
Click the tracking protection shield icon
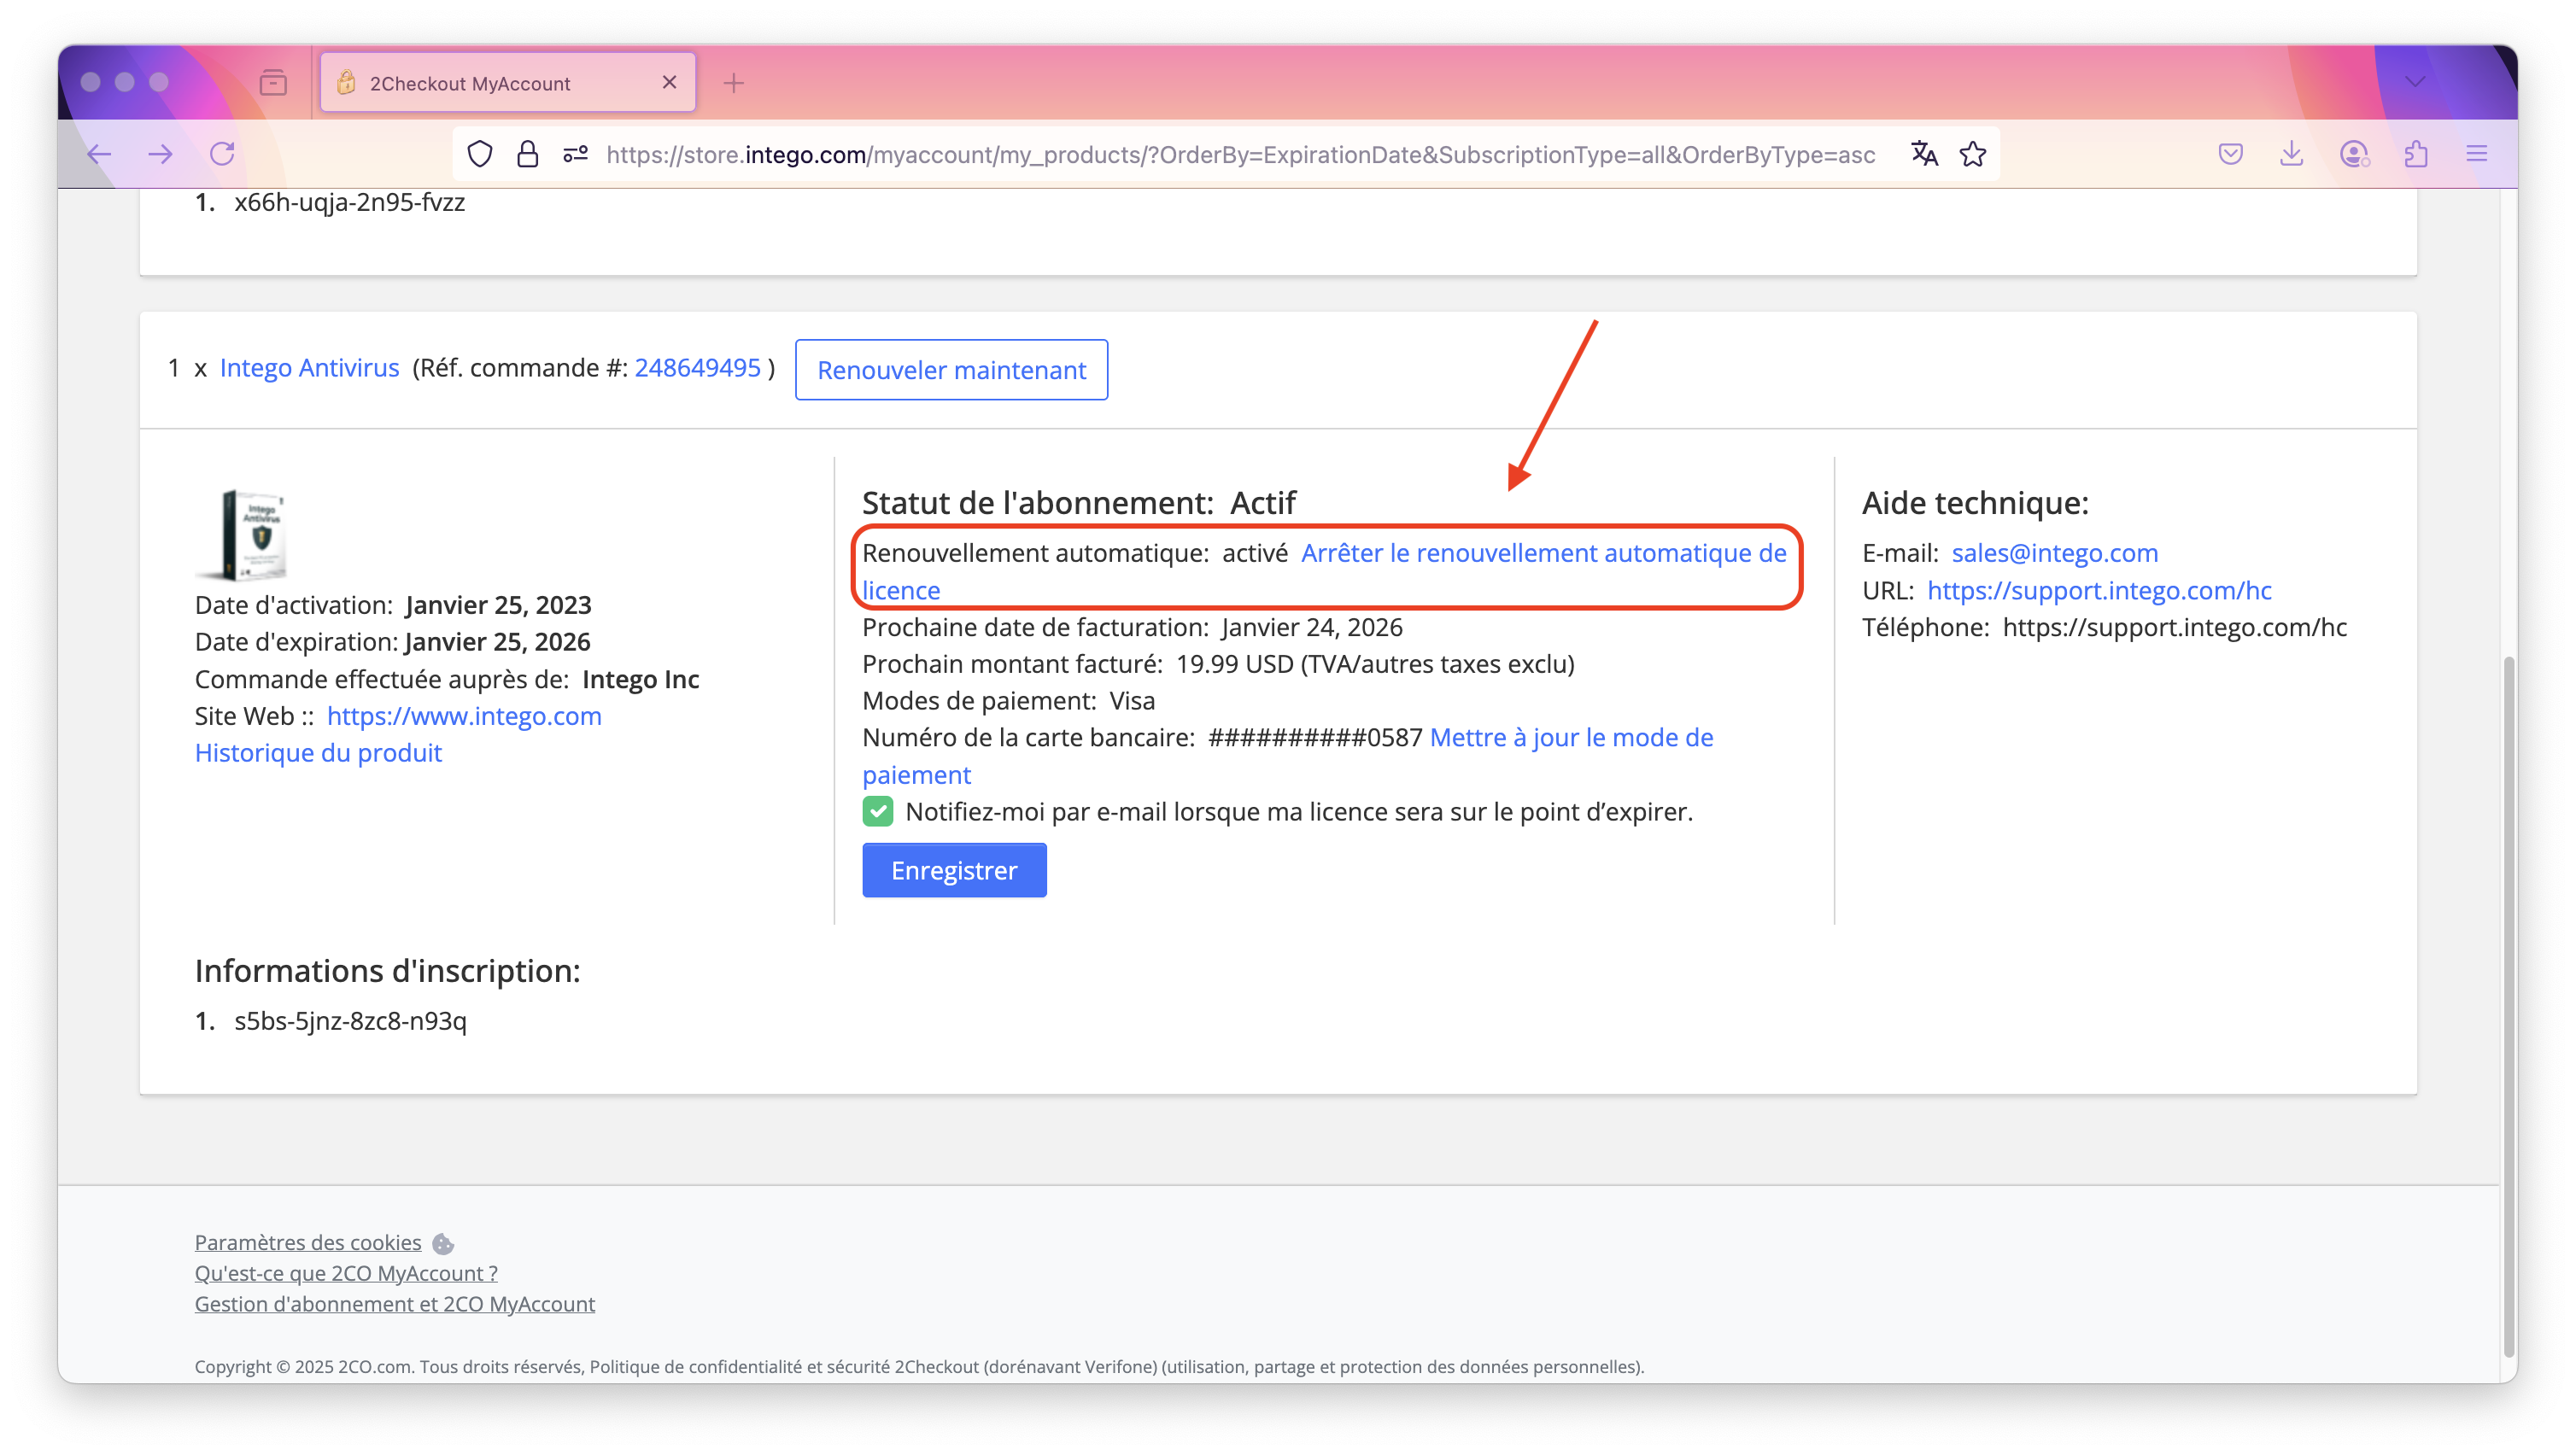[x=480, y=154]
